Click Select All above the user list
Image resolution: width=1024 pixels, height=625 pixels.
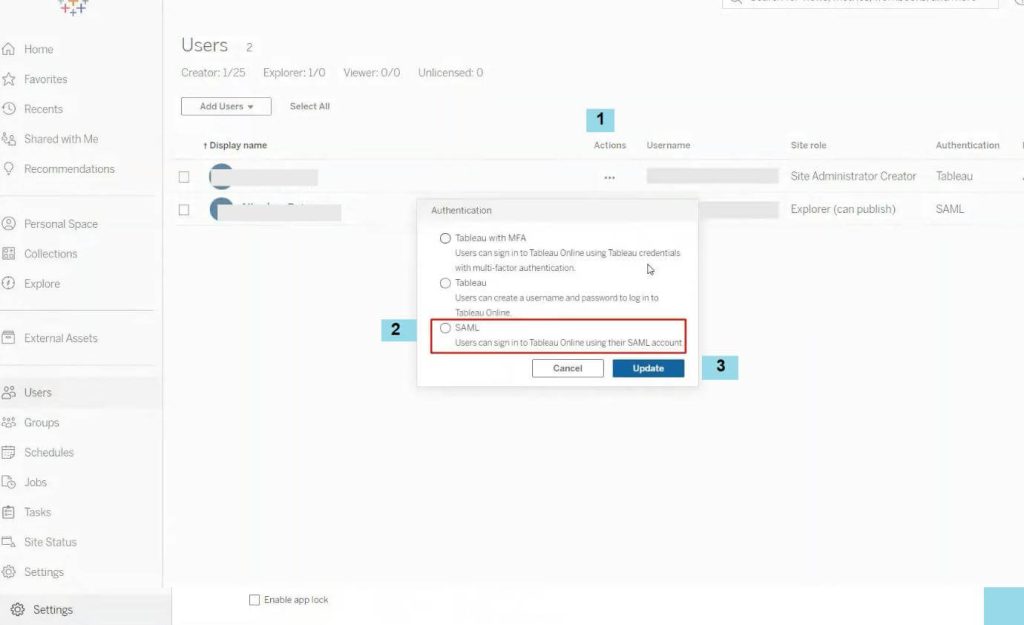click(x=309, y=106)
